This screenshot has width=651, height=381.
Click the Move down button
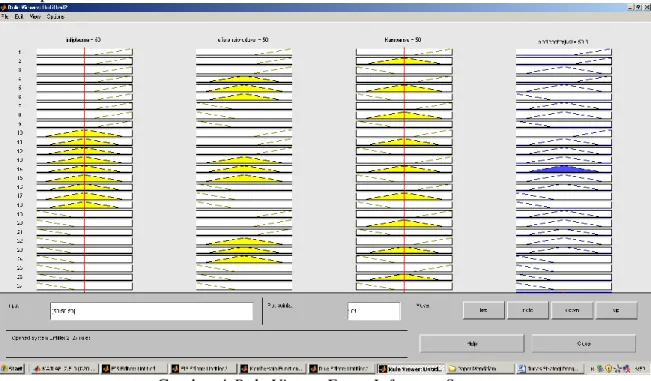click(x=572, y=310)
